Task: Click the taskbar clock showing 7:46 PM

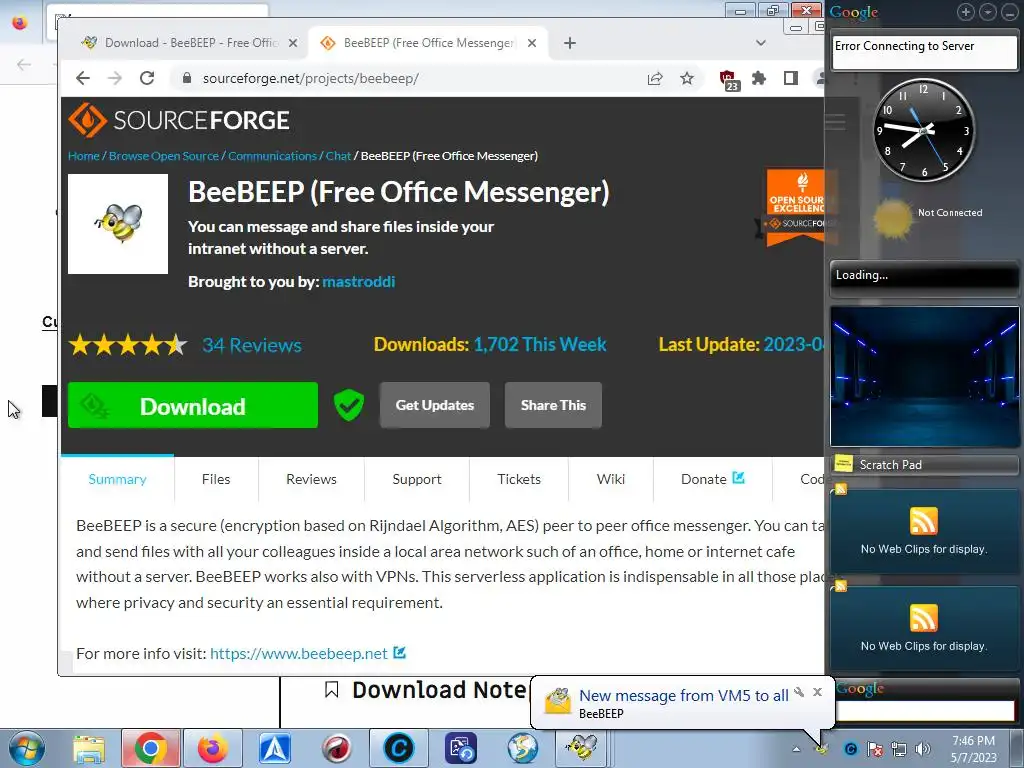Action: click(974, 749)
